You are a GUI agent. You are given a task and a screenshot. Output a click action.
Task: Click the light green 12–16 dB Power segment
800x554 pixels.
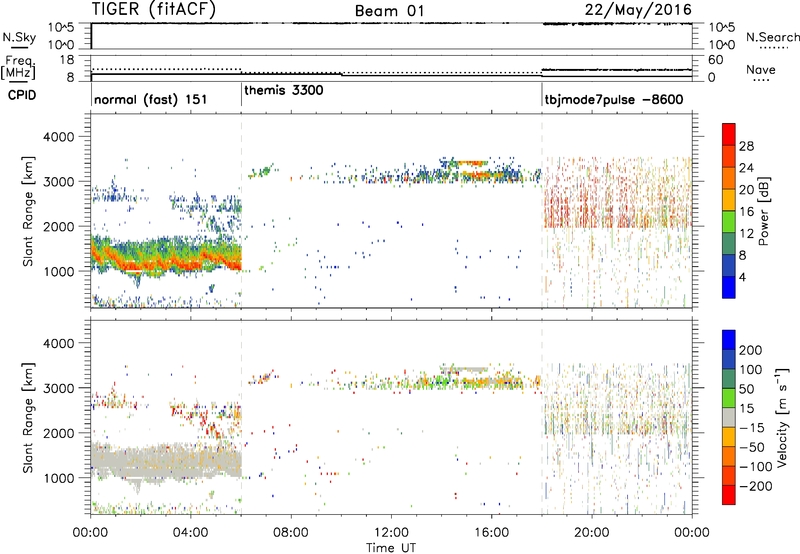(729, 221)
